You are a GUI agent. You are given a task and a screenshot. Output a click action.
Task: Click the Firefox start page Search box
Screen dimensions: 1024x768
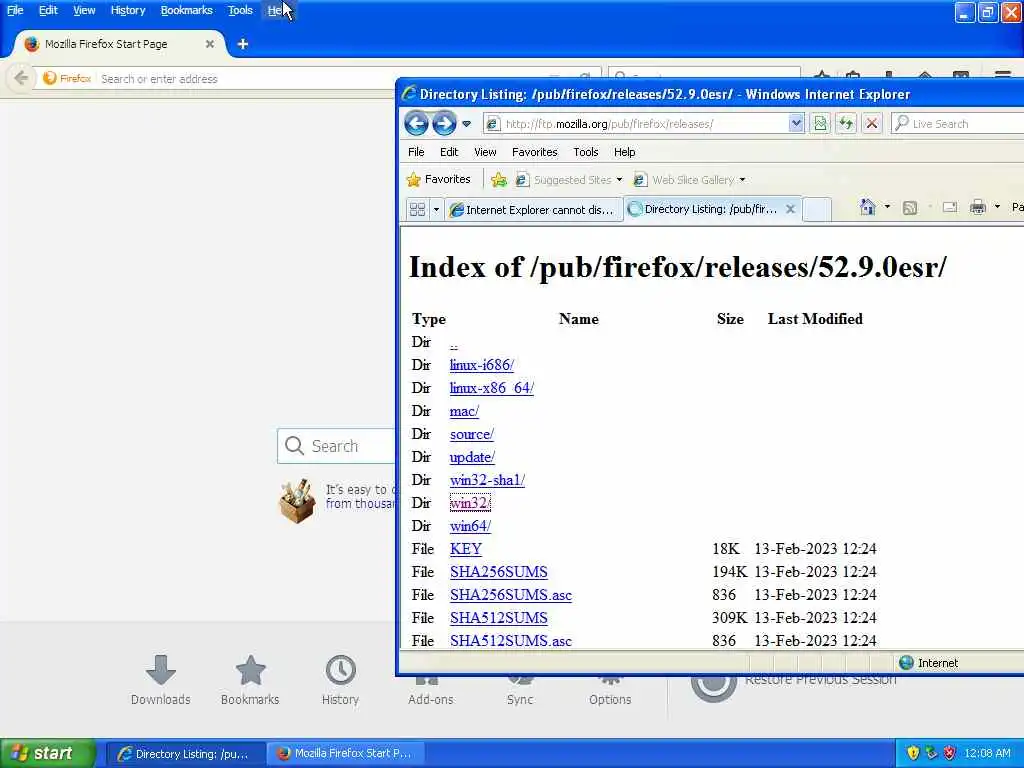(x=336, y=446)
